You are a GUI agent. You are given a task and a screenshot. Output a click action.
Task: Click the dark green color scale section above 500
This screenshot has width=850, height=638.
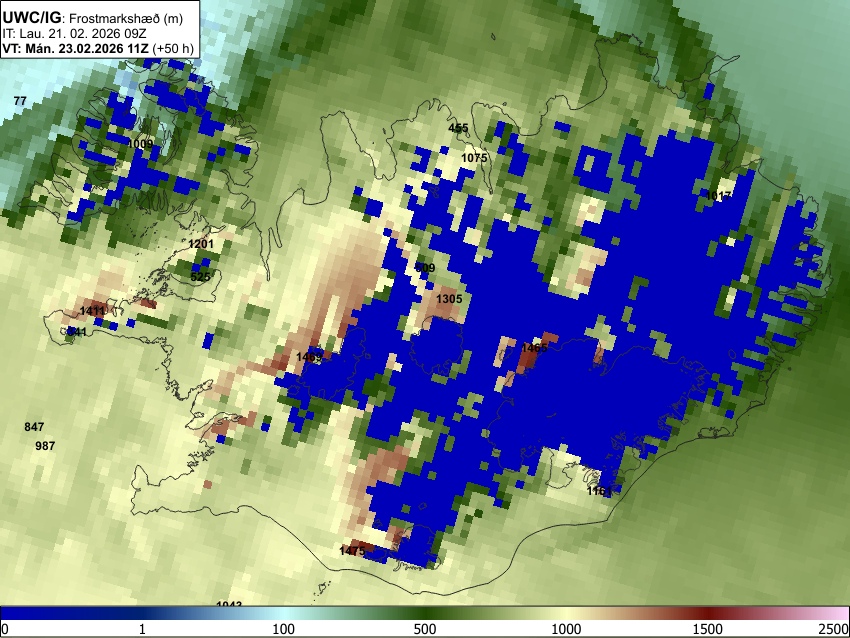coord(425,613)
